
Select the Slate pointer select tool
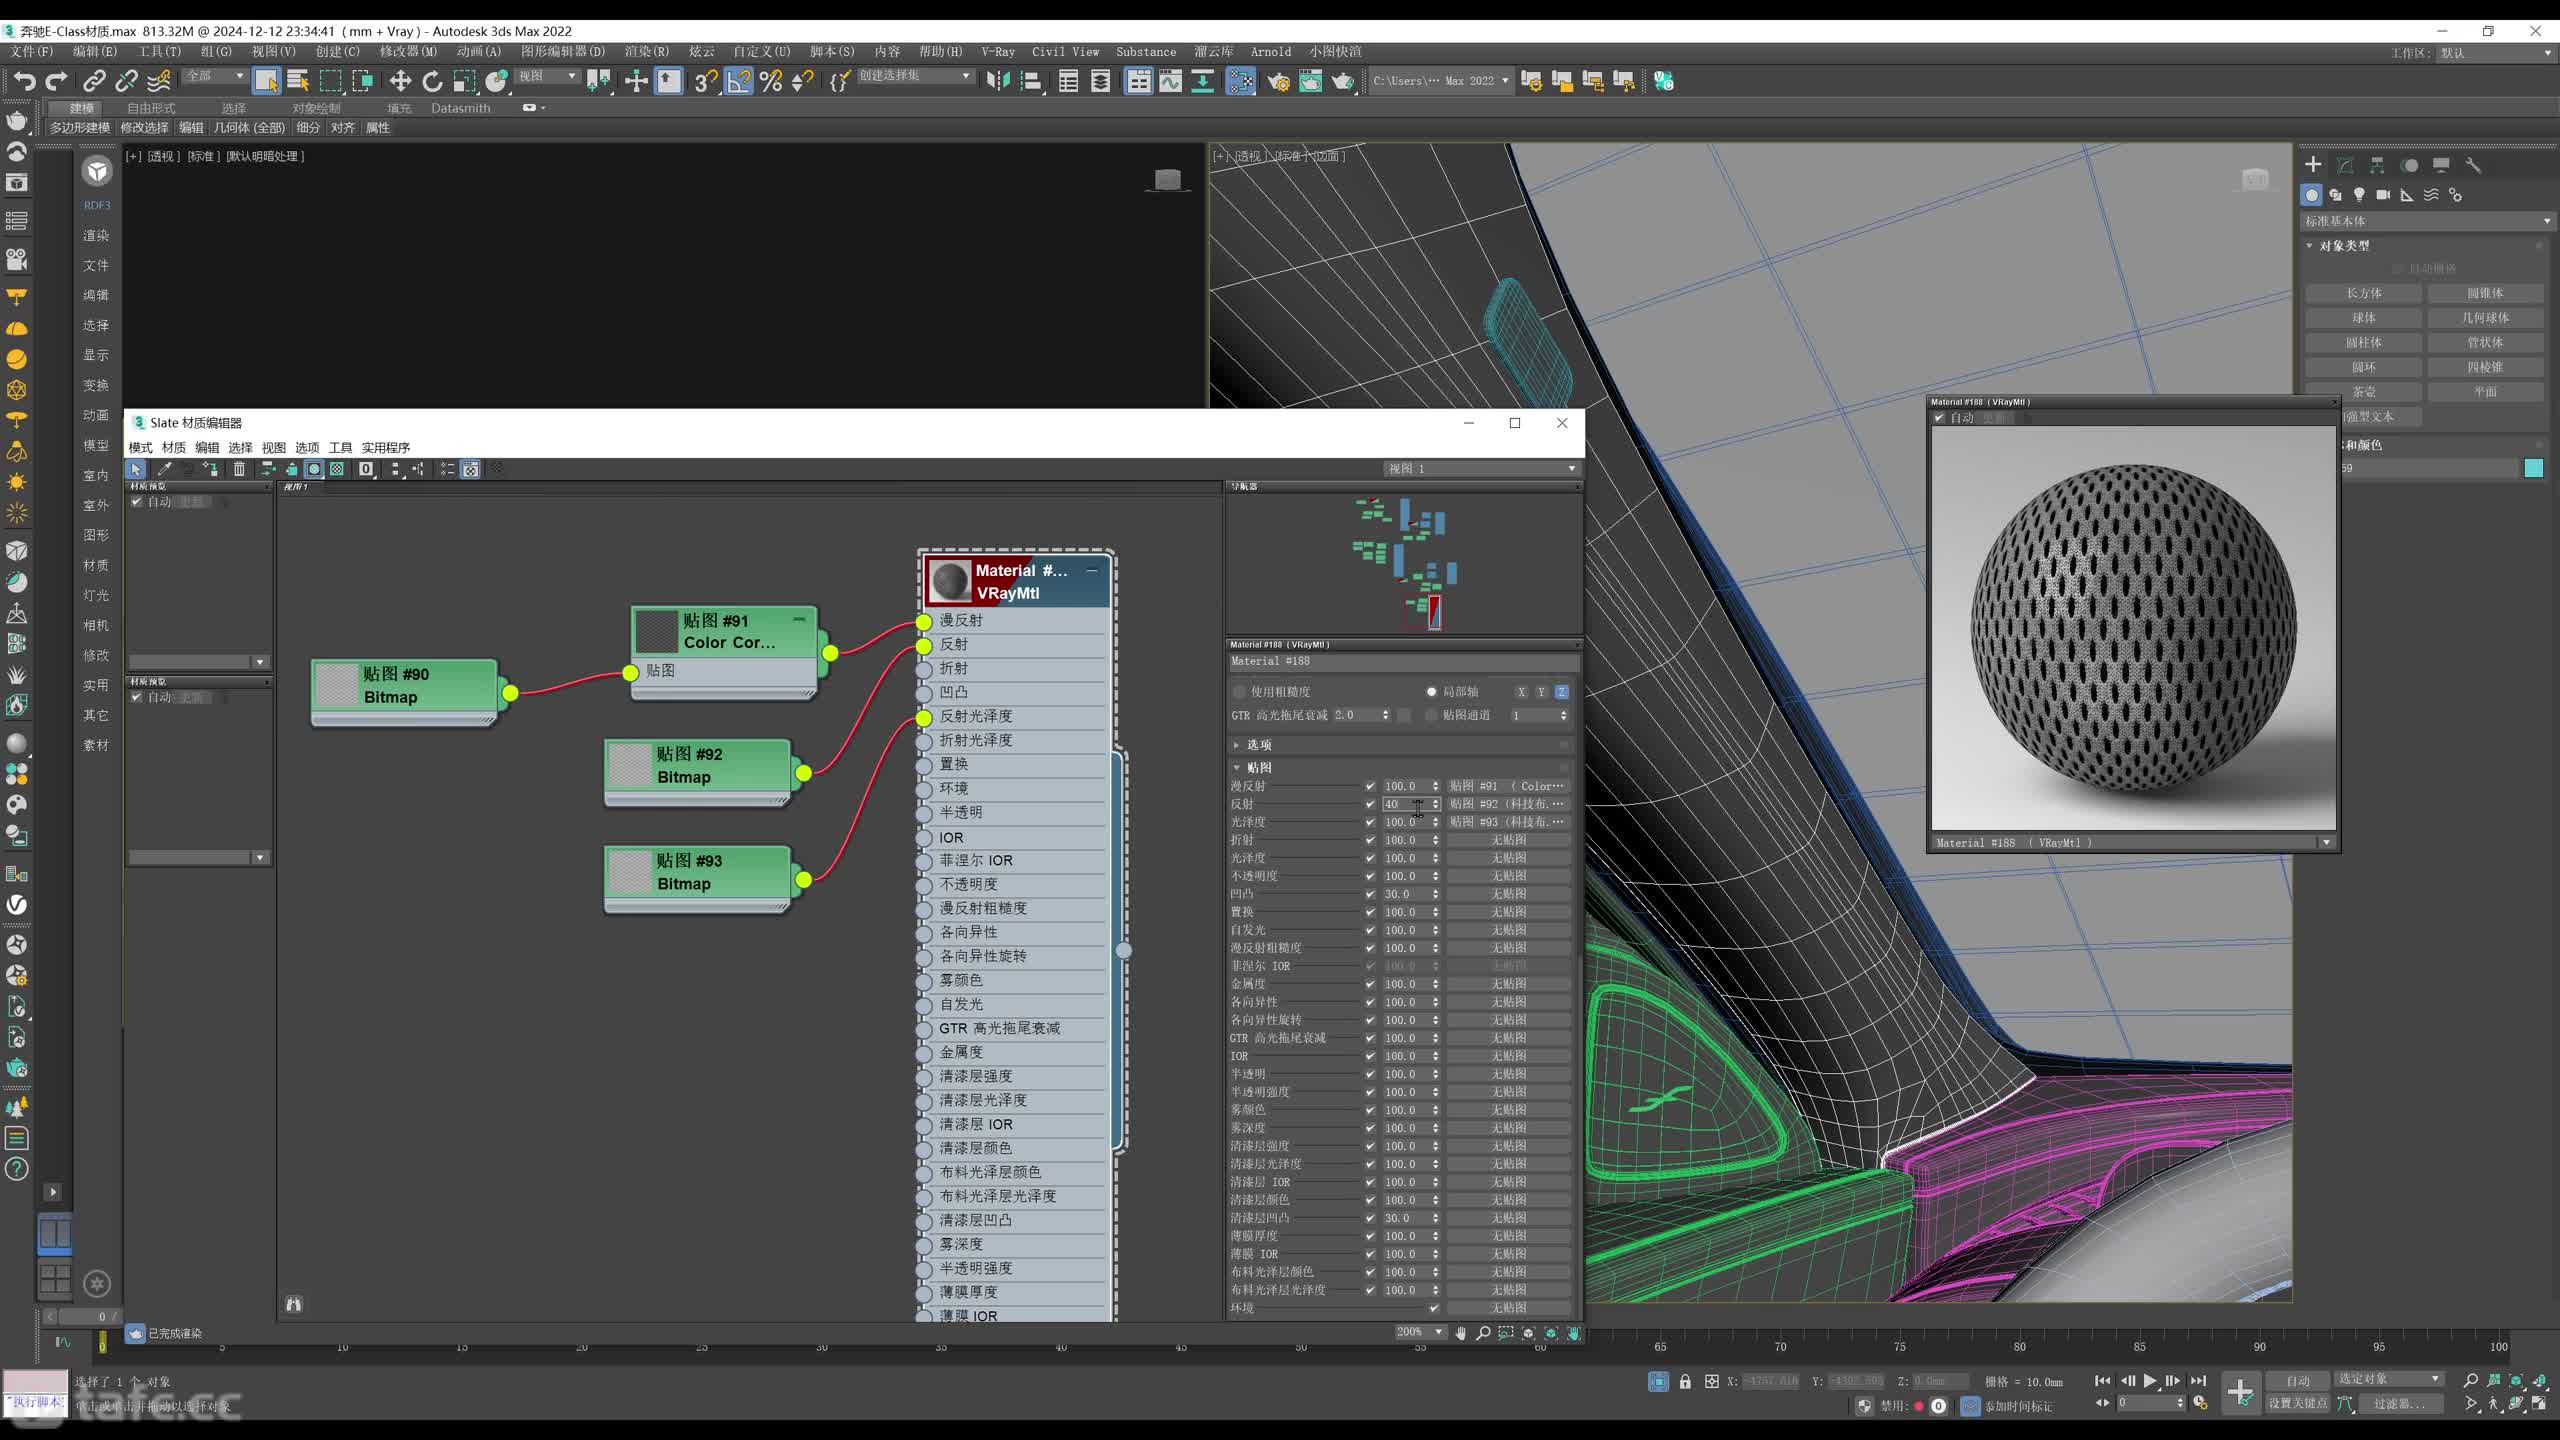coord(135,469)
